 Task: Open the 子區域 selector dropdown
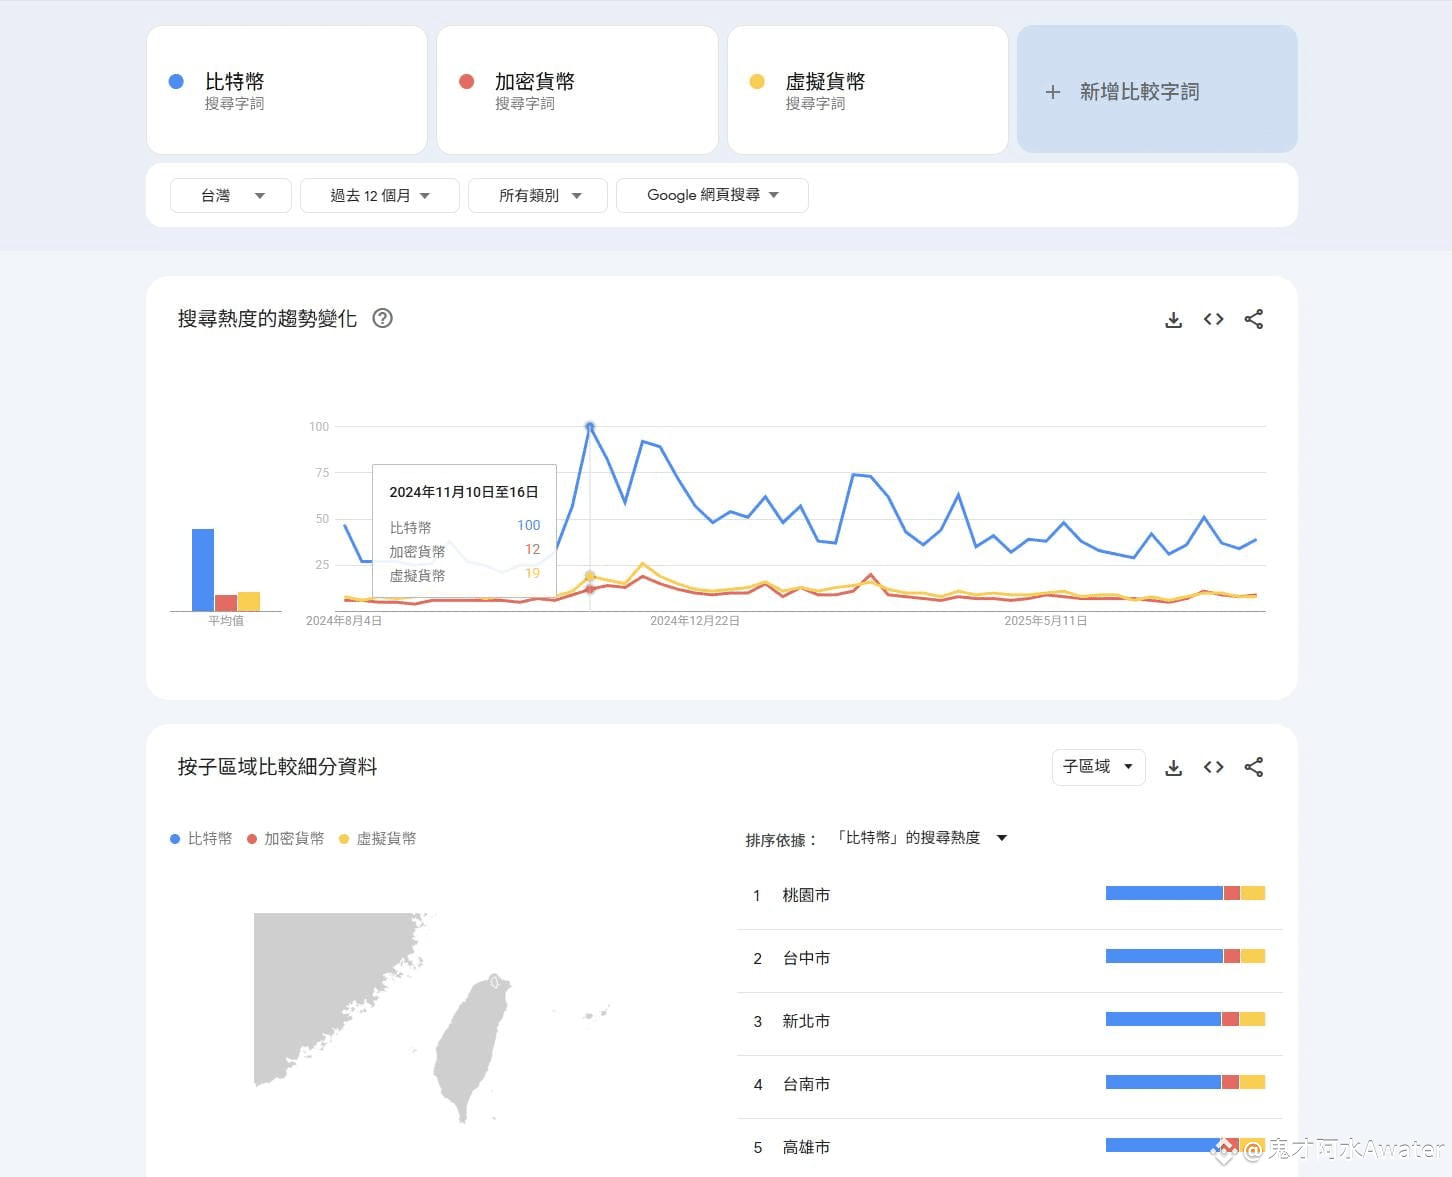pyautogui.click(x=1098, y=767)
